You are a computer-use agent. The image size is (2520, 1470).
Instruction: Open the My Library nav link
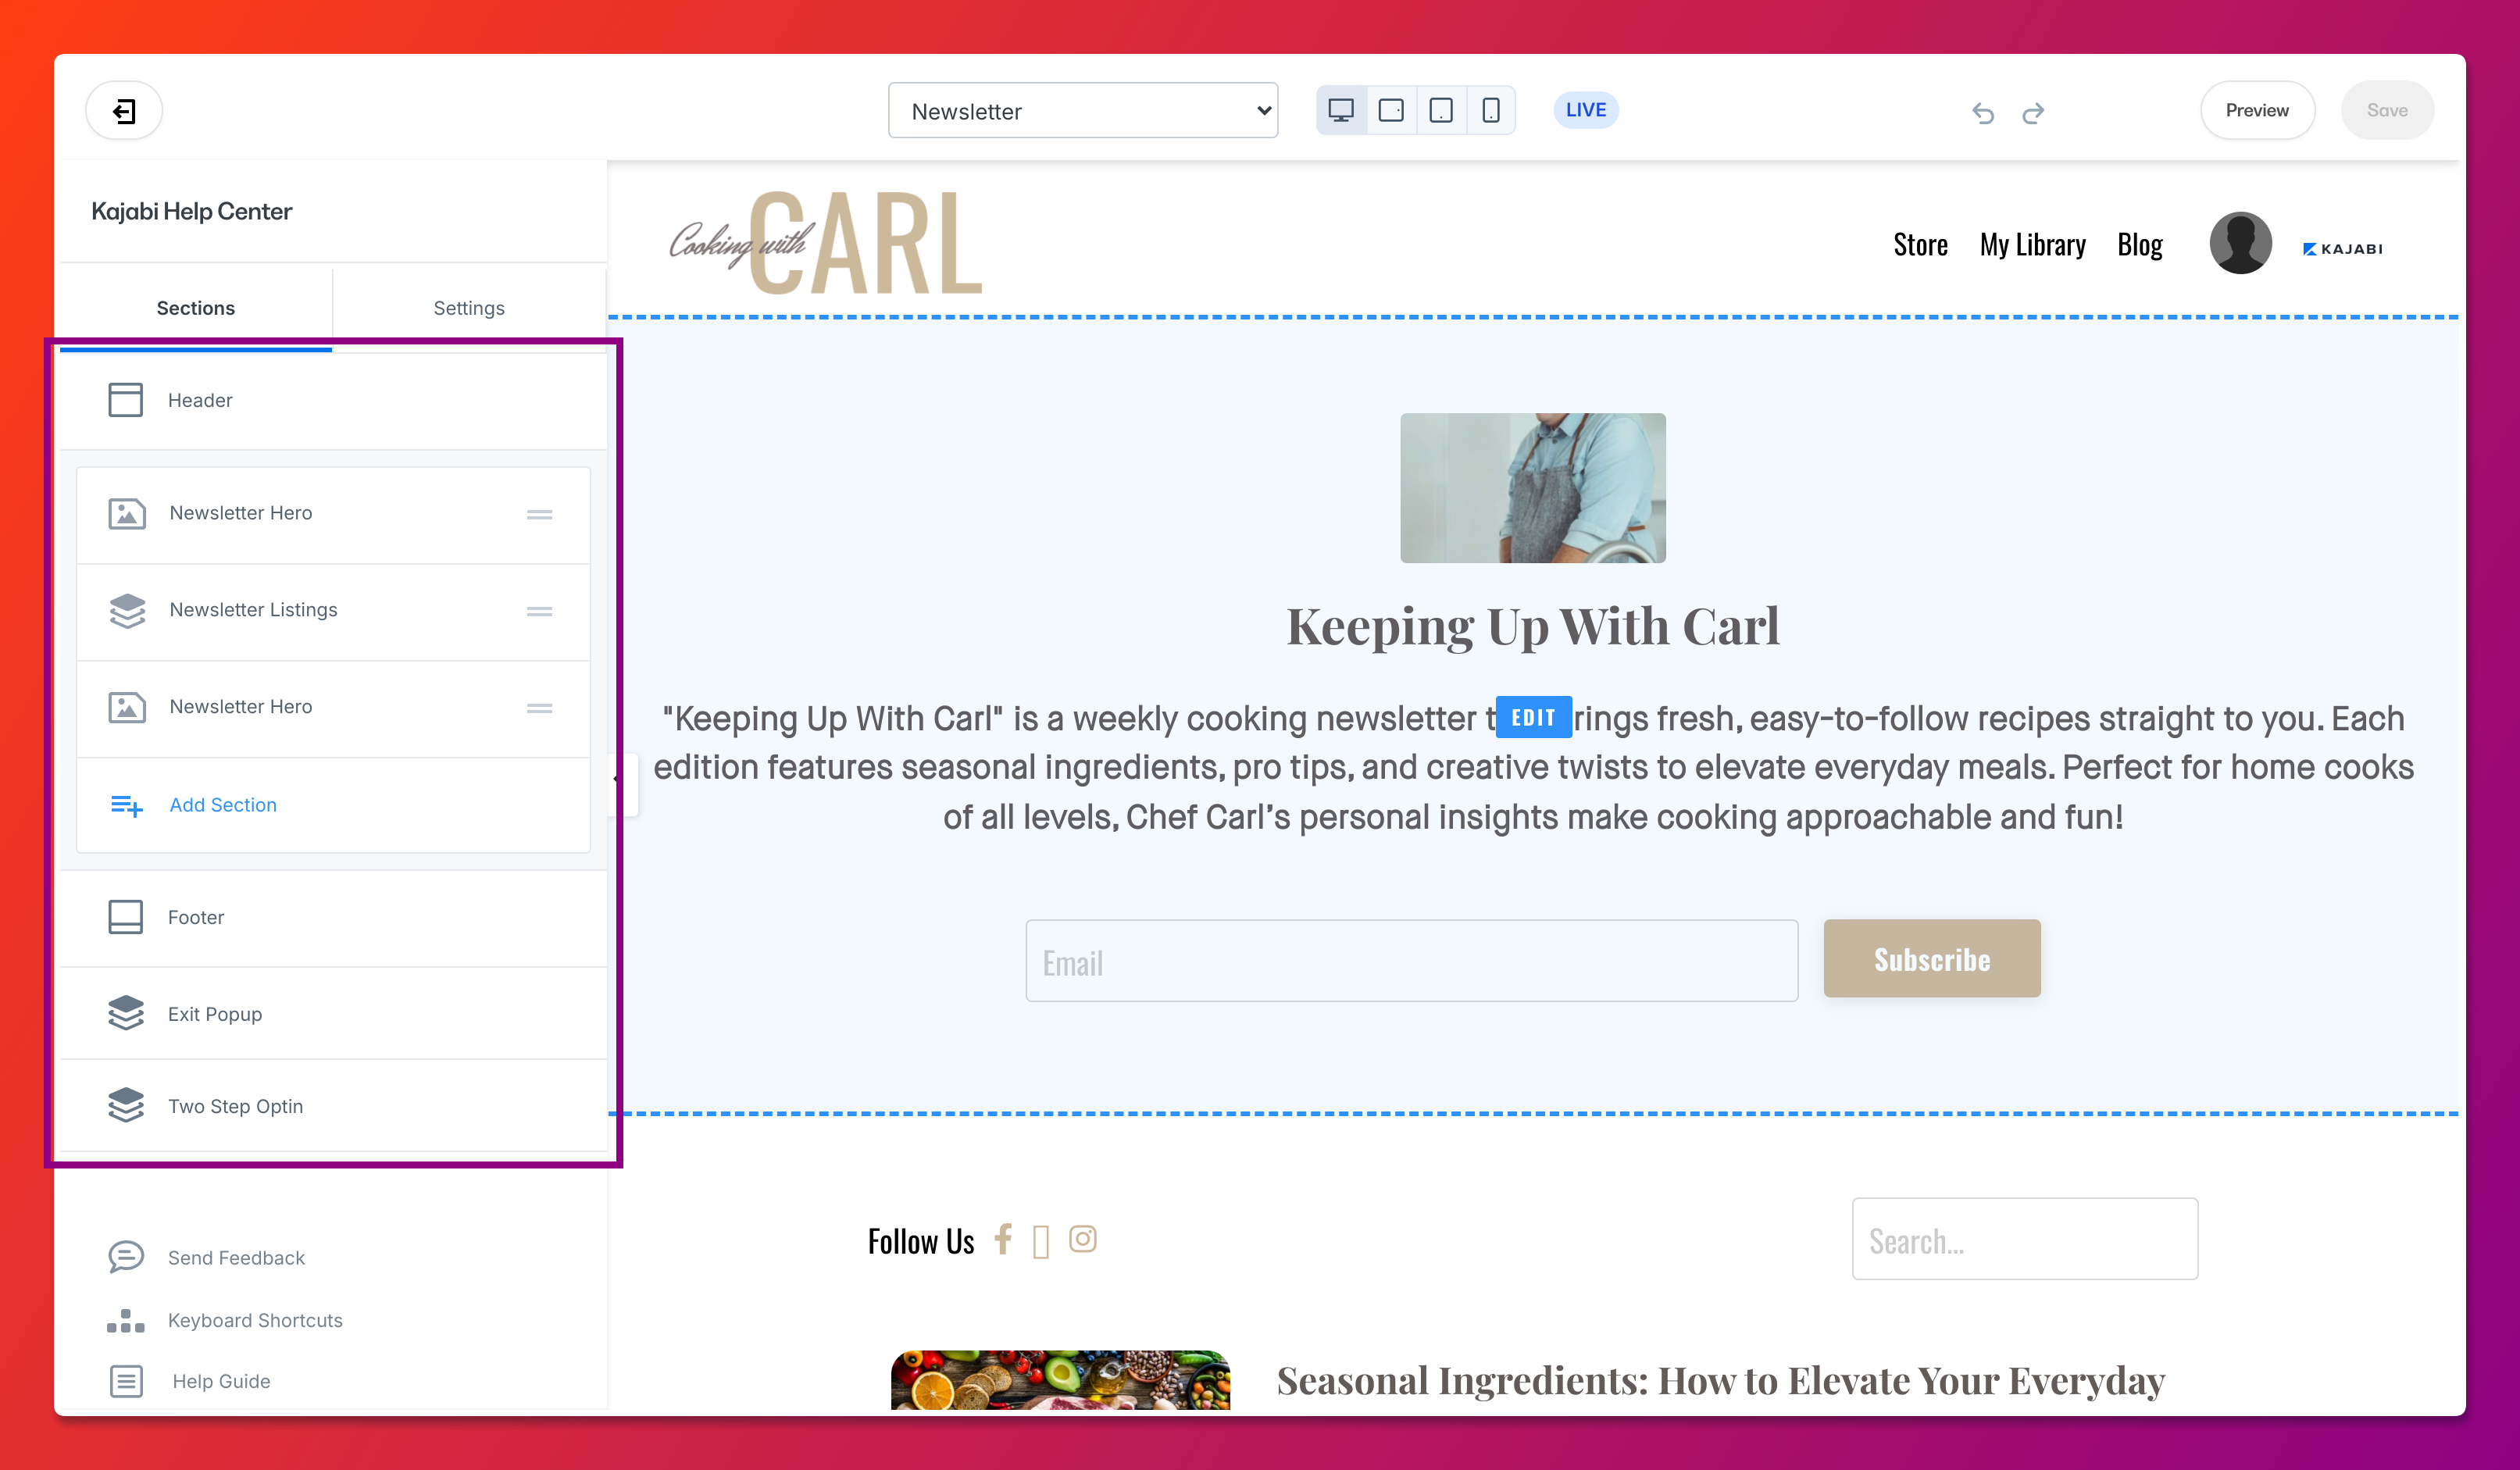[x=2032, y=245]
